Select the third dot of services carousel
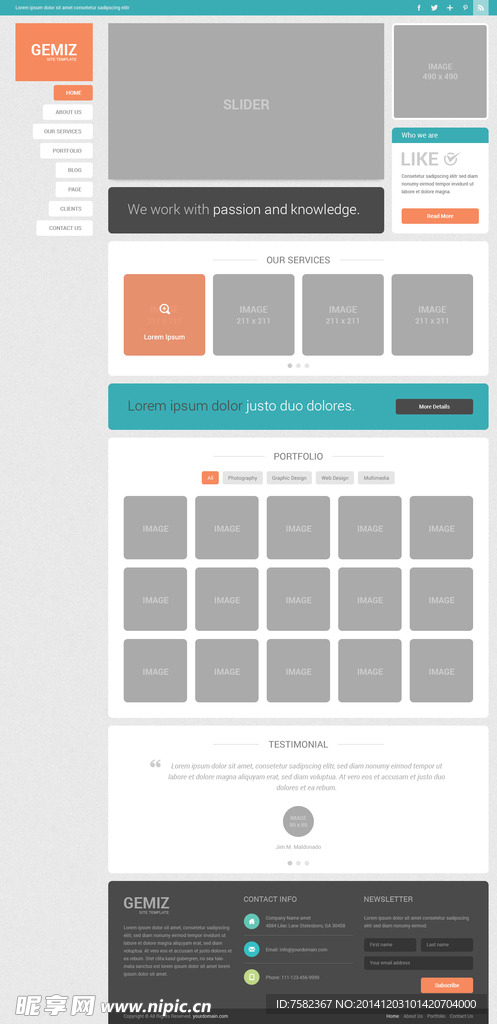Viewport: 497px width, 1024px height. pos(307,366)
